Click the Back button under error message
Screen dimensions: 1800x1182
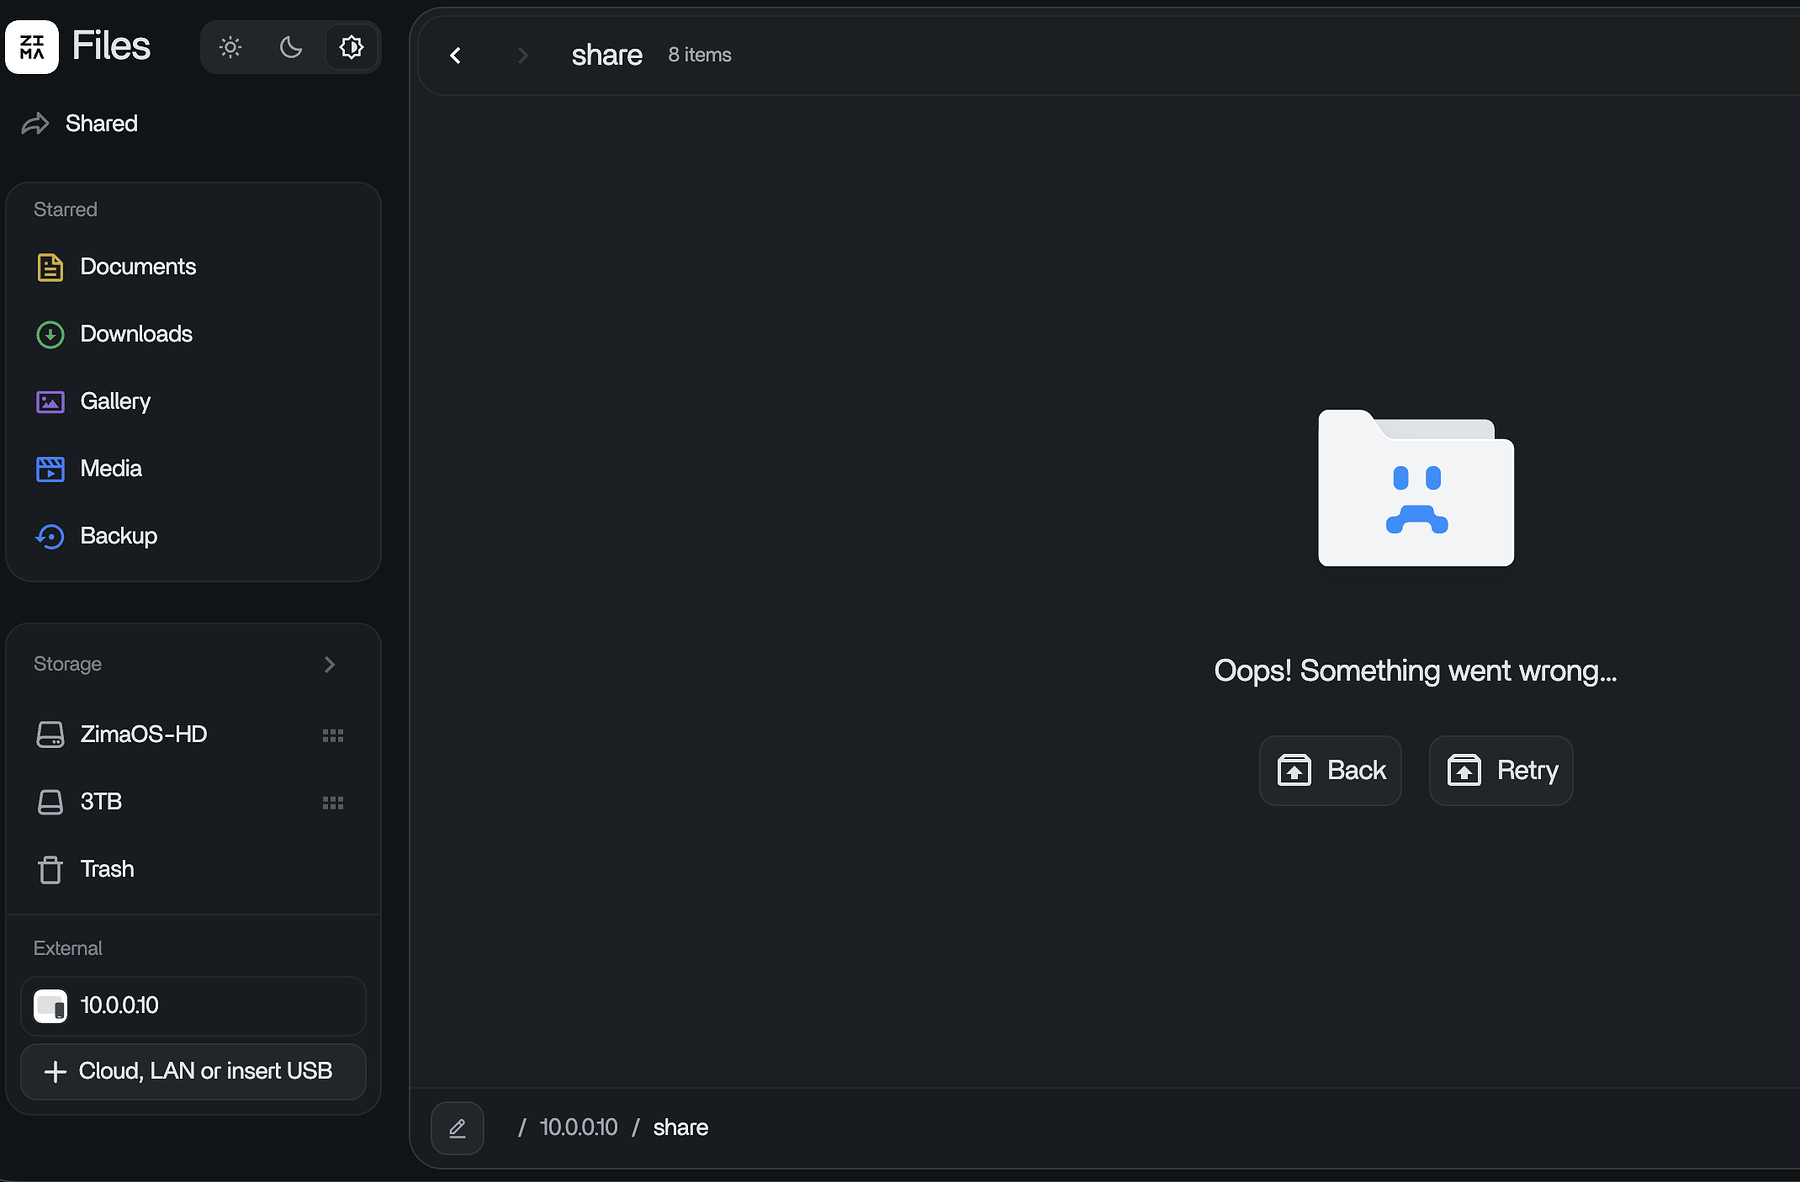(1330, 771)
